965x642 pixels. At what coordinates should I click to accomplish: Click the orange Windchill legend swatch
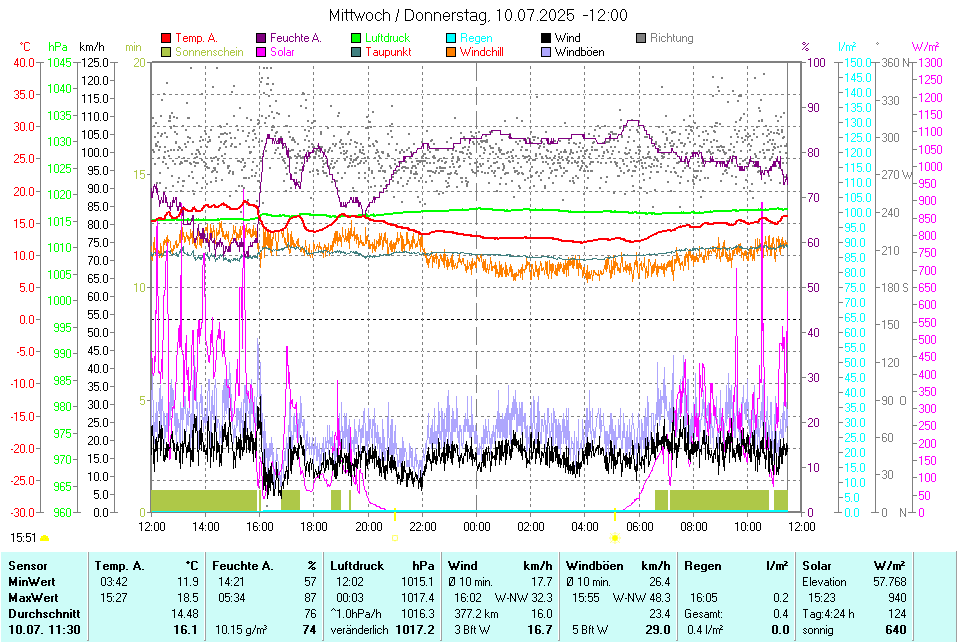[450, 52]
